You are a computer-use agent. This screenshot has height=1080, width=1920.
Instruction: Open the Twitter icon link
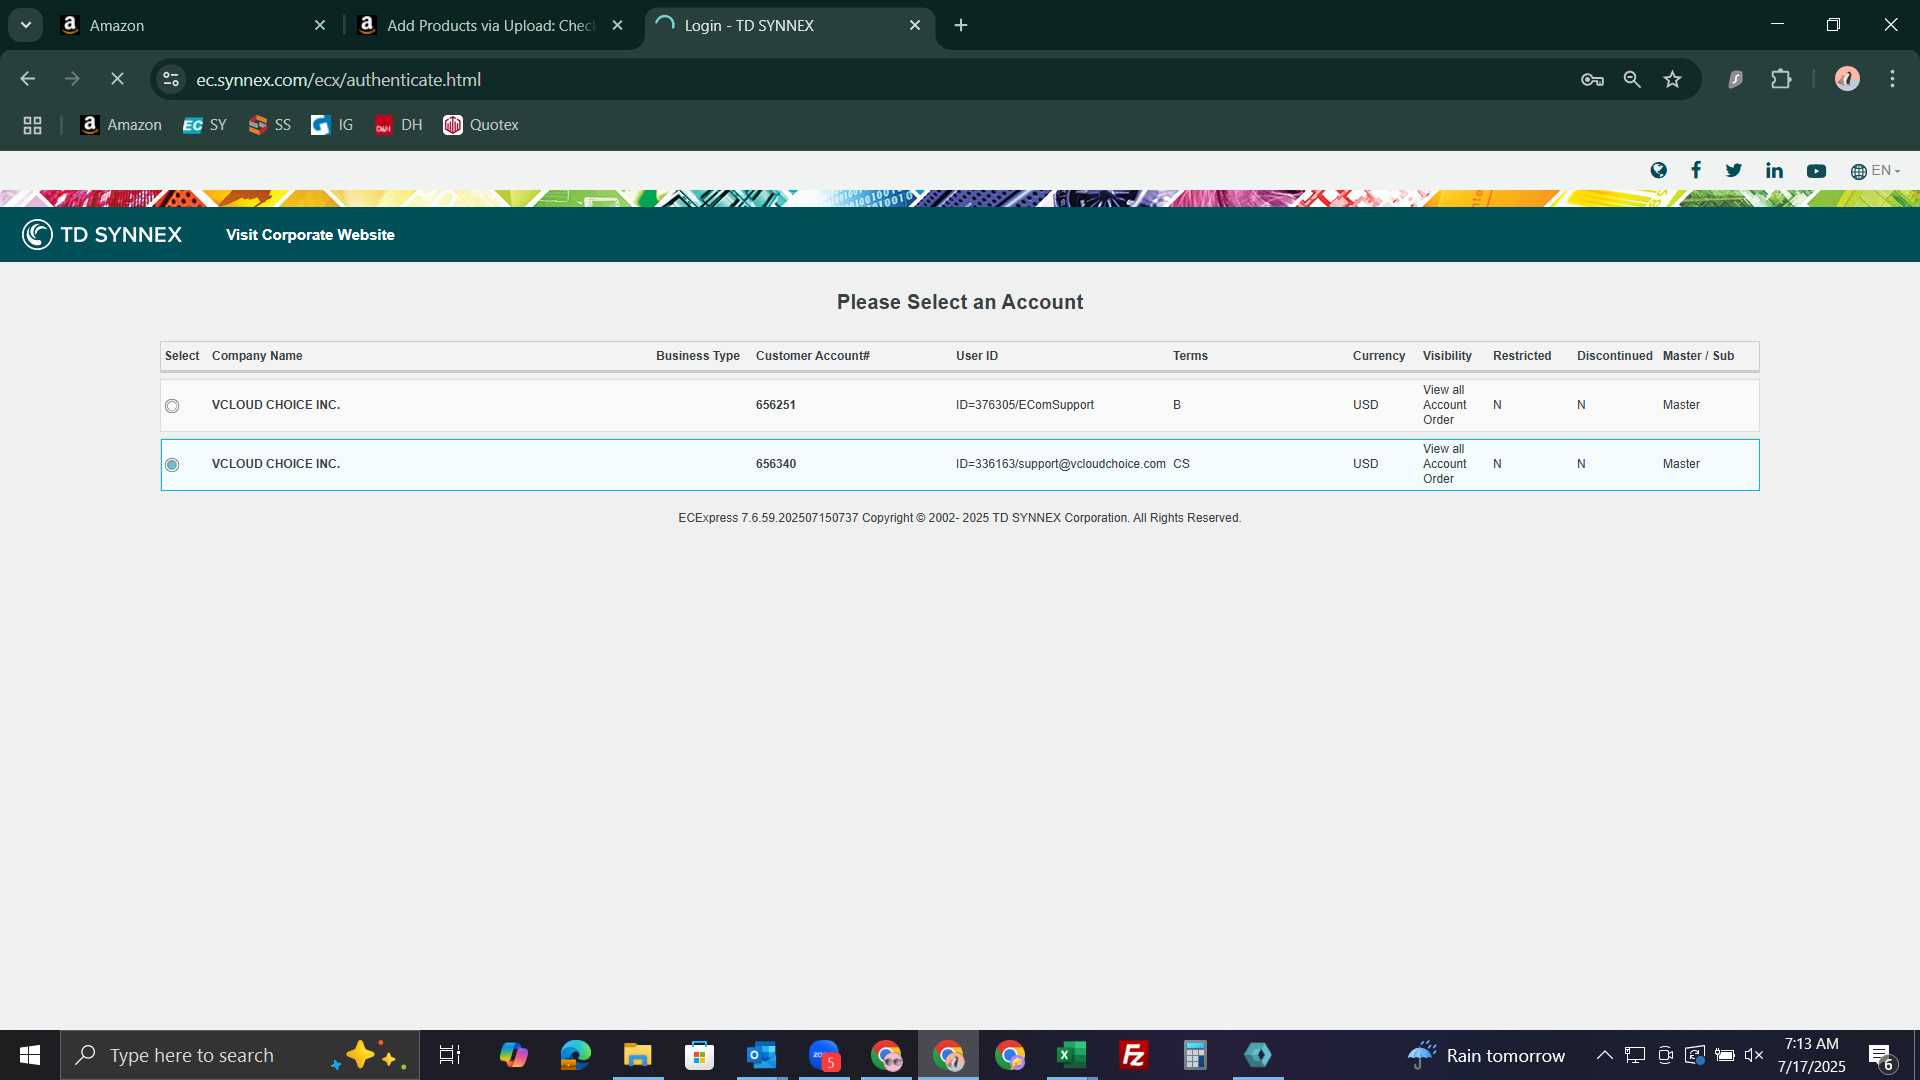click(1734, 171)
